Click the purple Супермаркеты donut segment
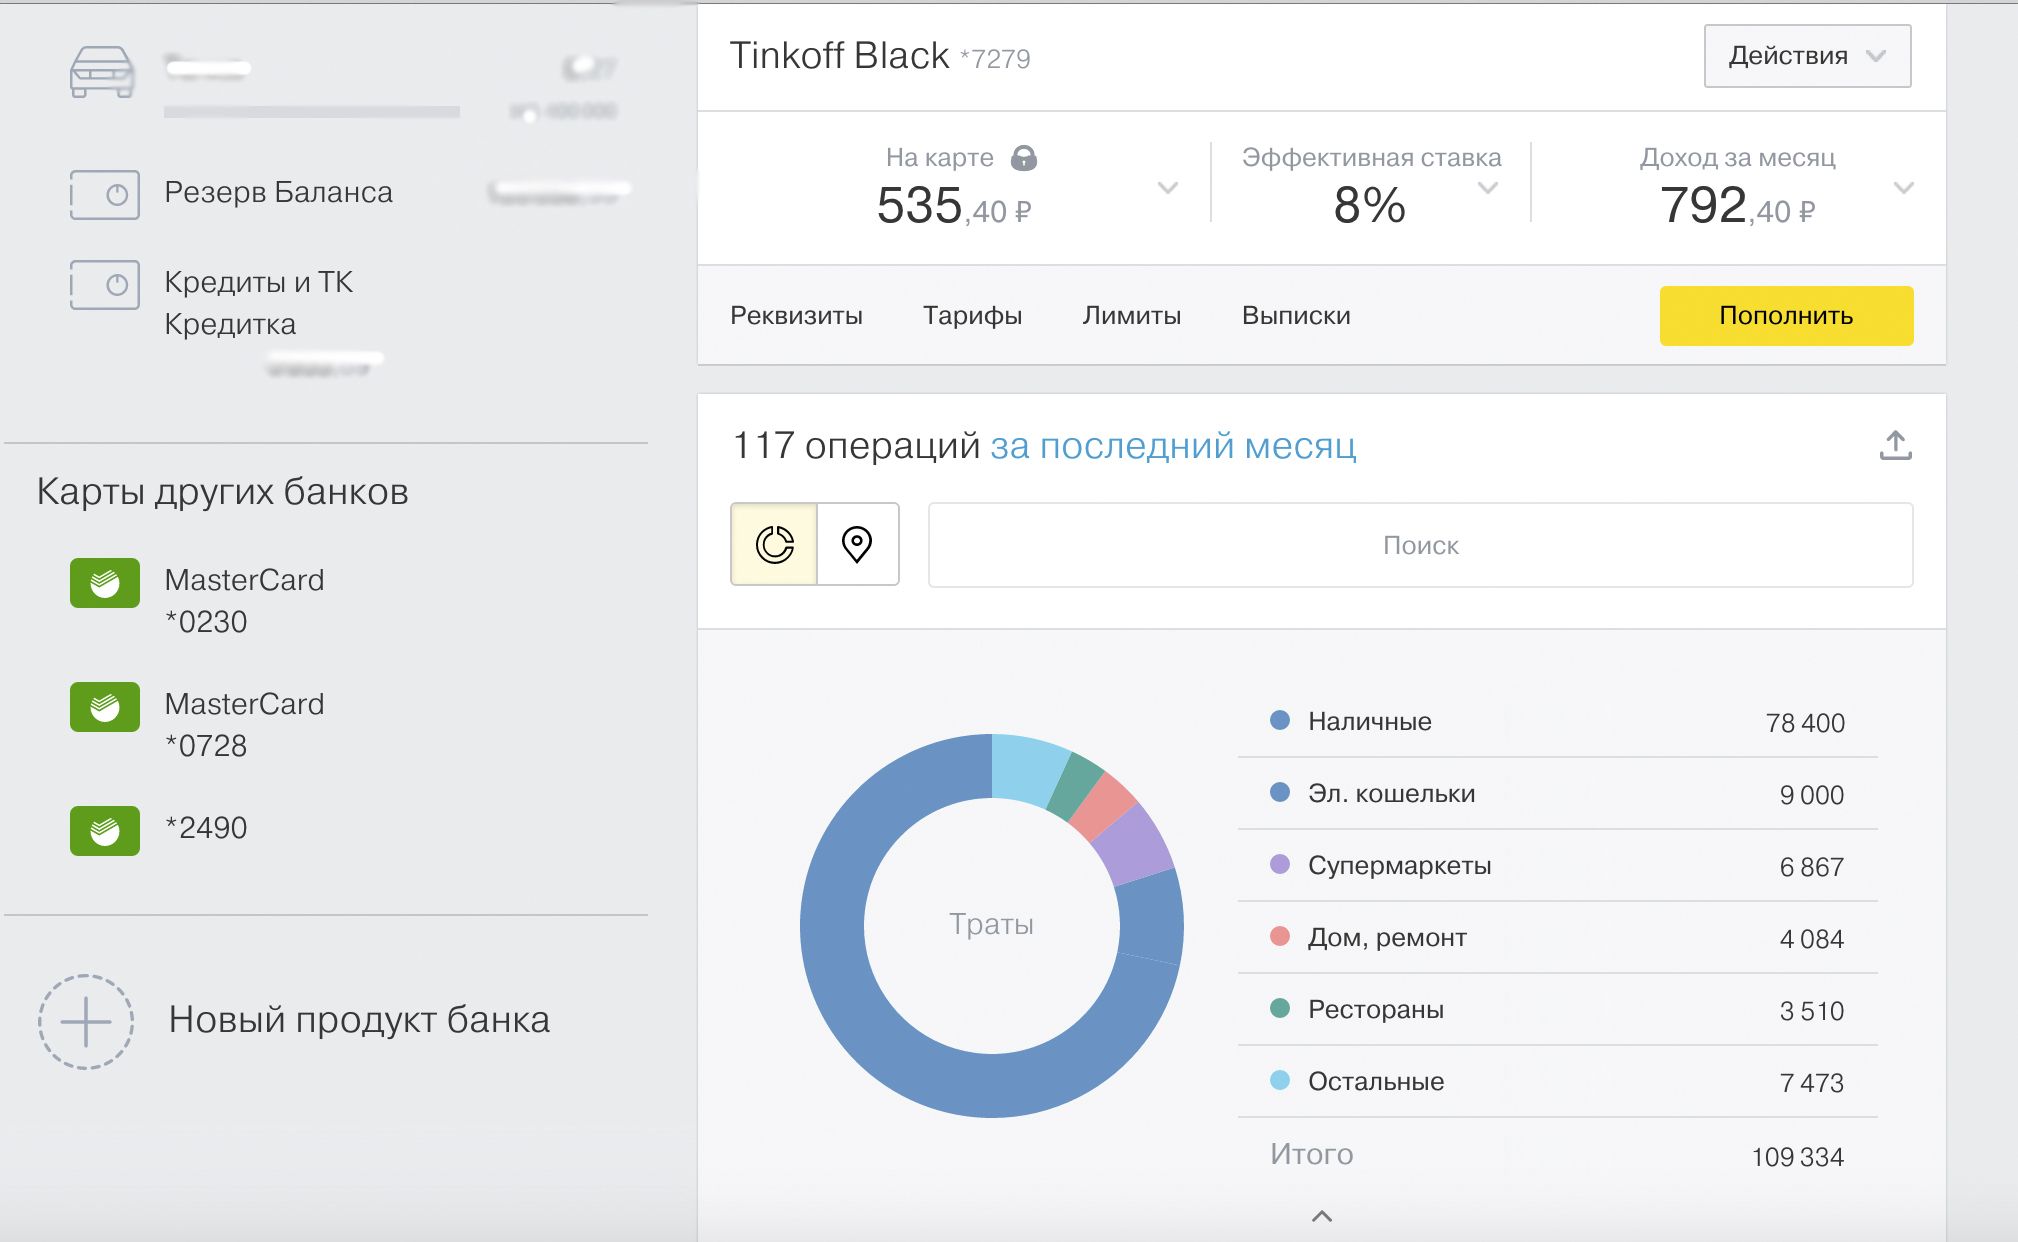 pyautogui.click(x=1132, y=846)
